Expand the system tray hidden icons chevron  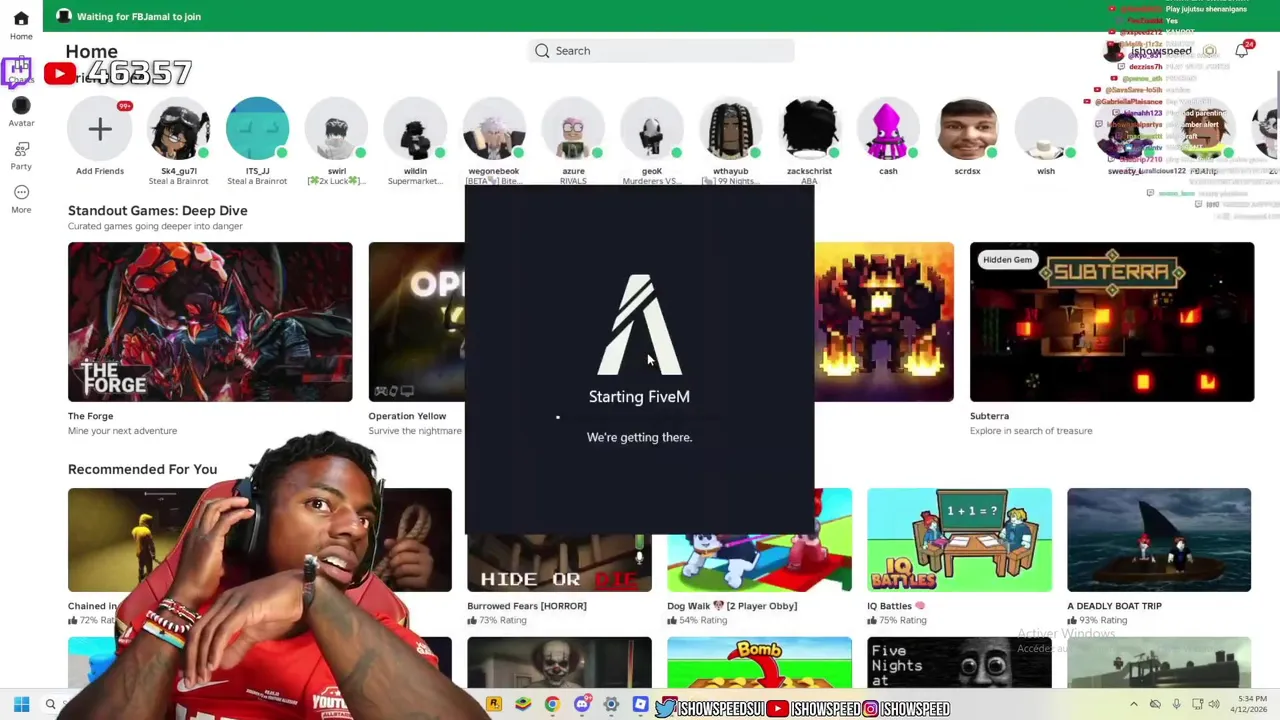[x=1133, y=705]
